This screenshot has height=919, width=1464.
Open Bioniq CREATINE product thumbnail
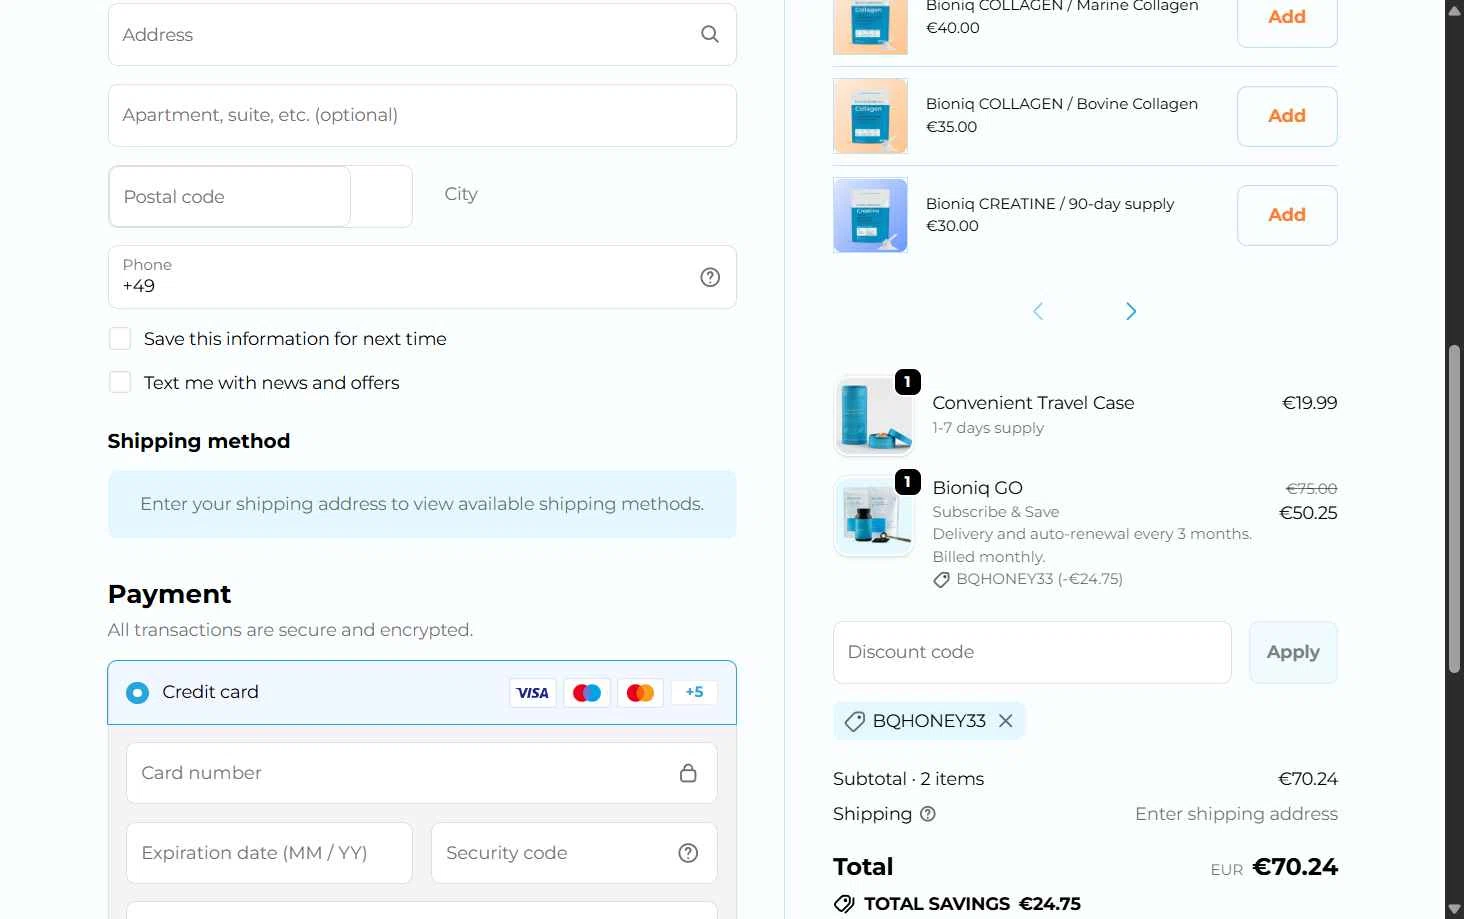pos(870,215)
